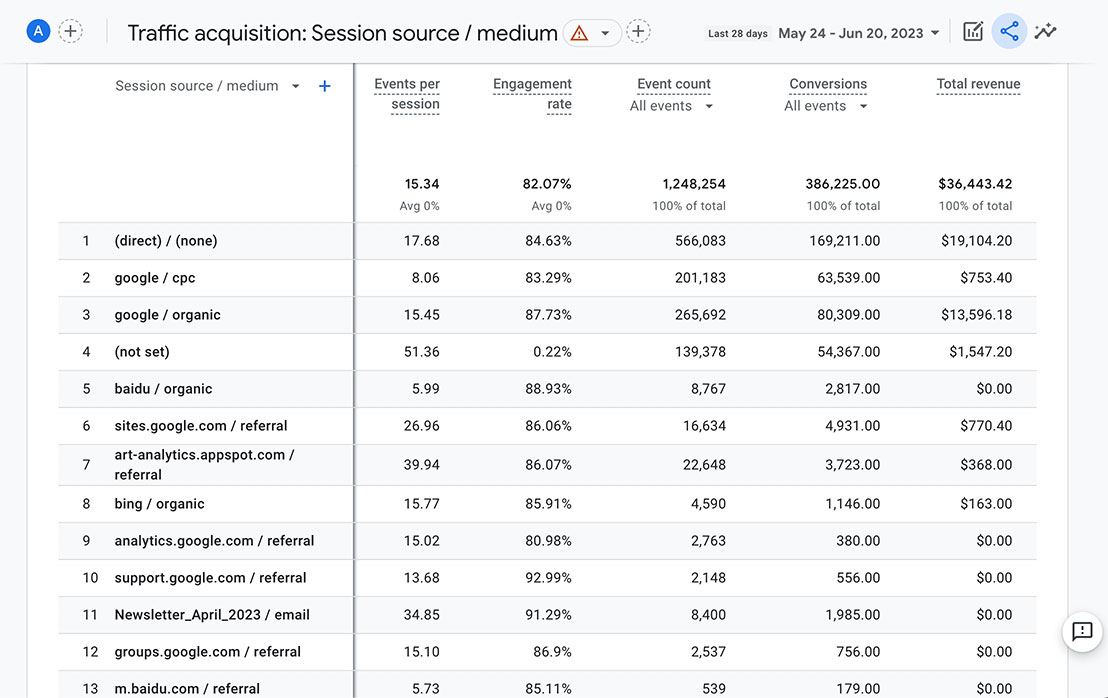Click the report title 'Traffic acquisition: Session source / medium'
This screenshot has width=1108, height=698.
click(x=342, y=33)
